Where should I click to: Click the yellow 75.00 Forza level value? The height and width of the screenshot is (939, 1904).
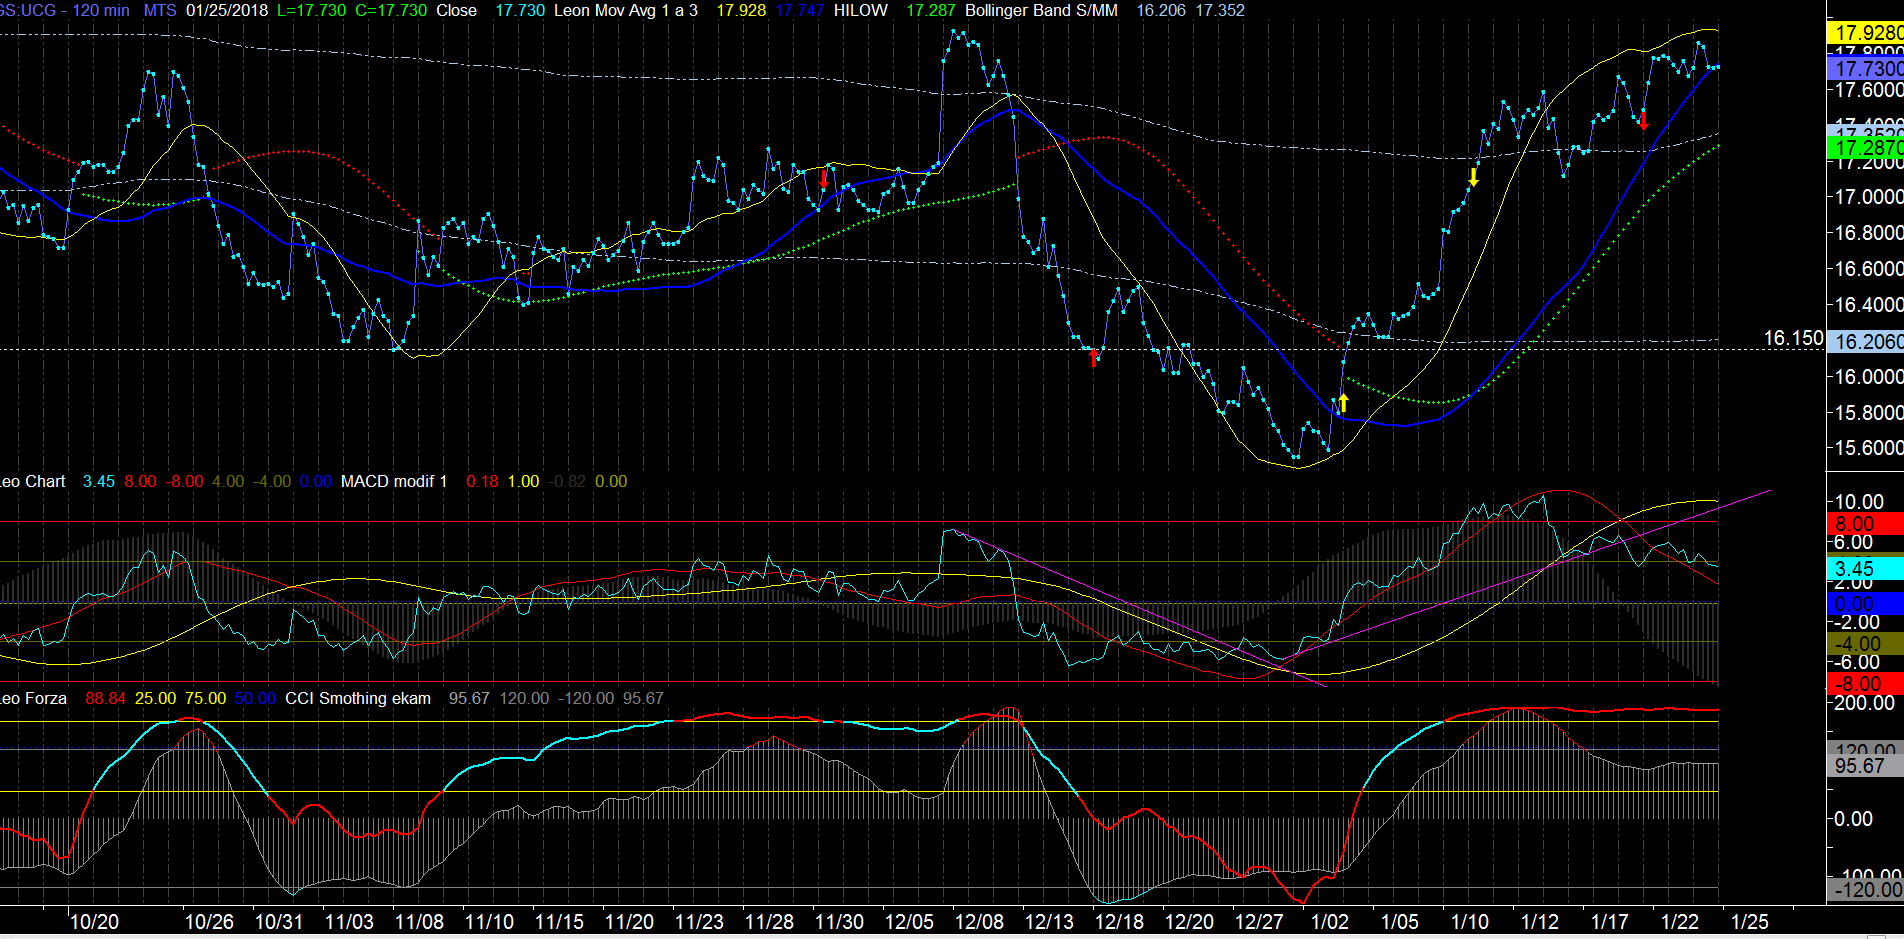(x=205, y=698)
